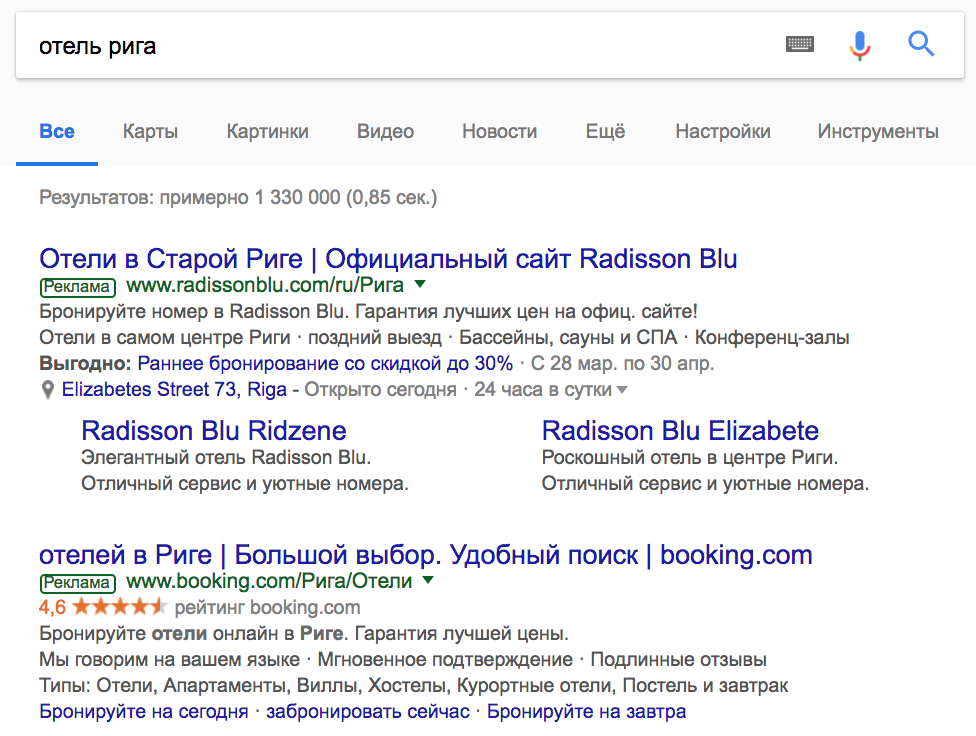Open the 'Radisson Blu Elizabete' sitelink
976x736 pixels.
[680, 431]
